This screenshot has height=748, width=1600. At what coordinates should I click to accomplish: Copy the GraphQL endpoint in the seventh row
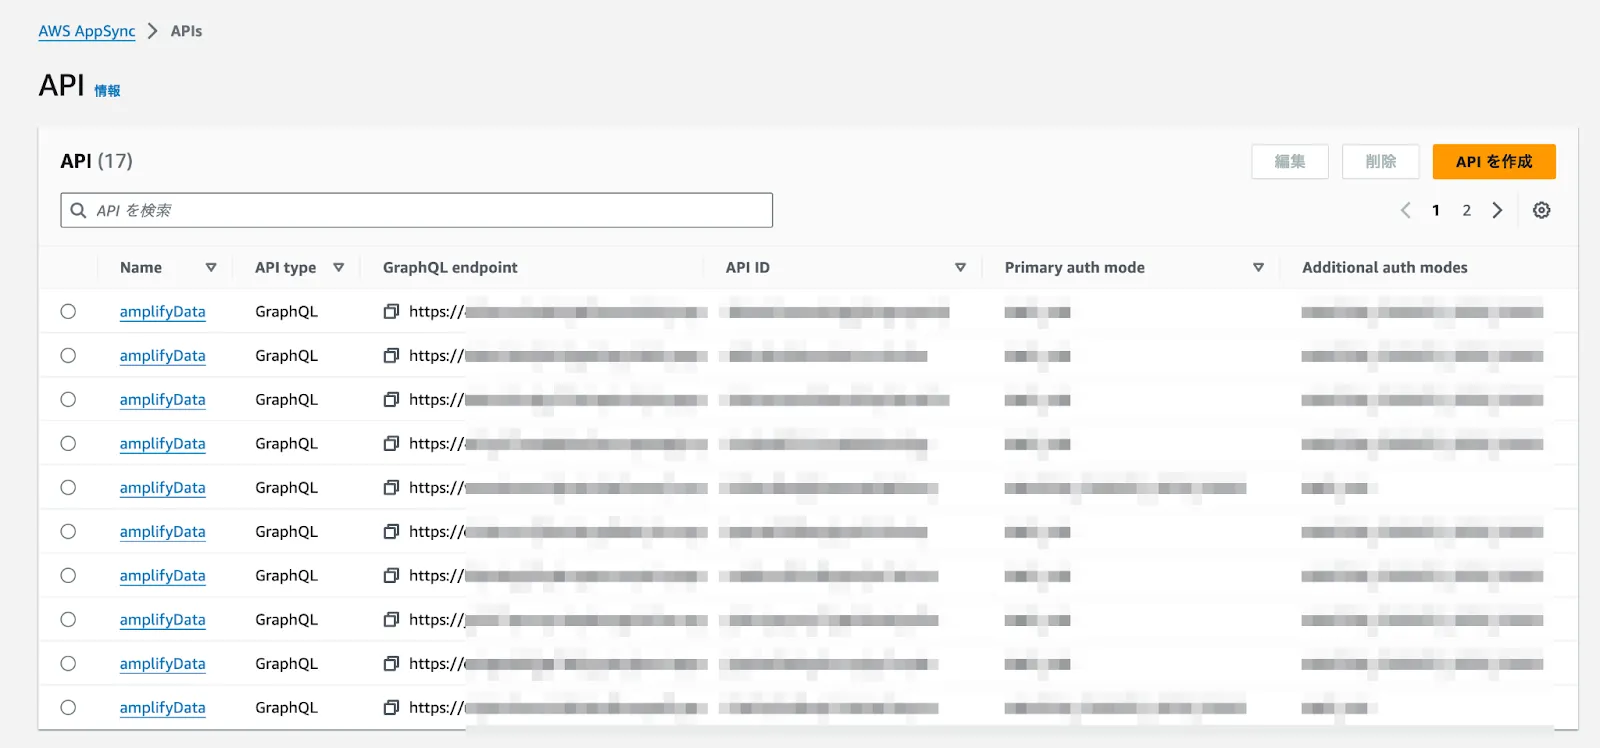[x=391, y=575]
